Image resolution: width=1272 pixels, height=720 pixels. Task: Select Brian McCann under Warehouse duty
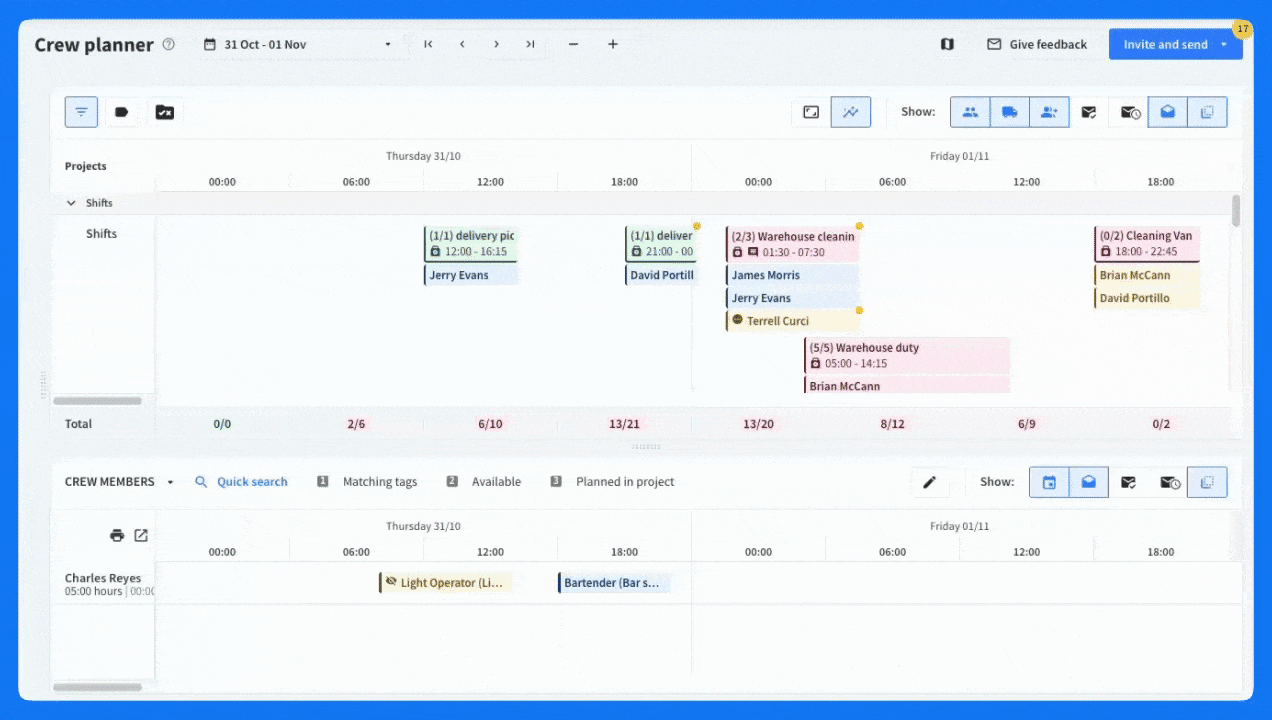click(x=907, y=385)
